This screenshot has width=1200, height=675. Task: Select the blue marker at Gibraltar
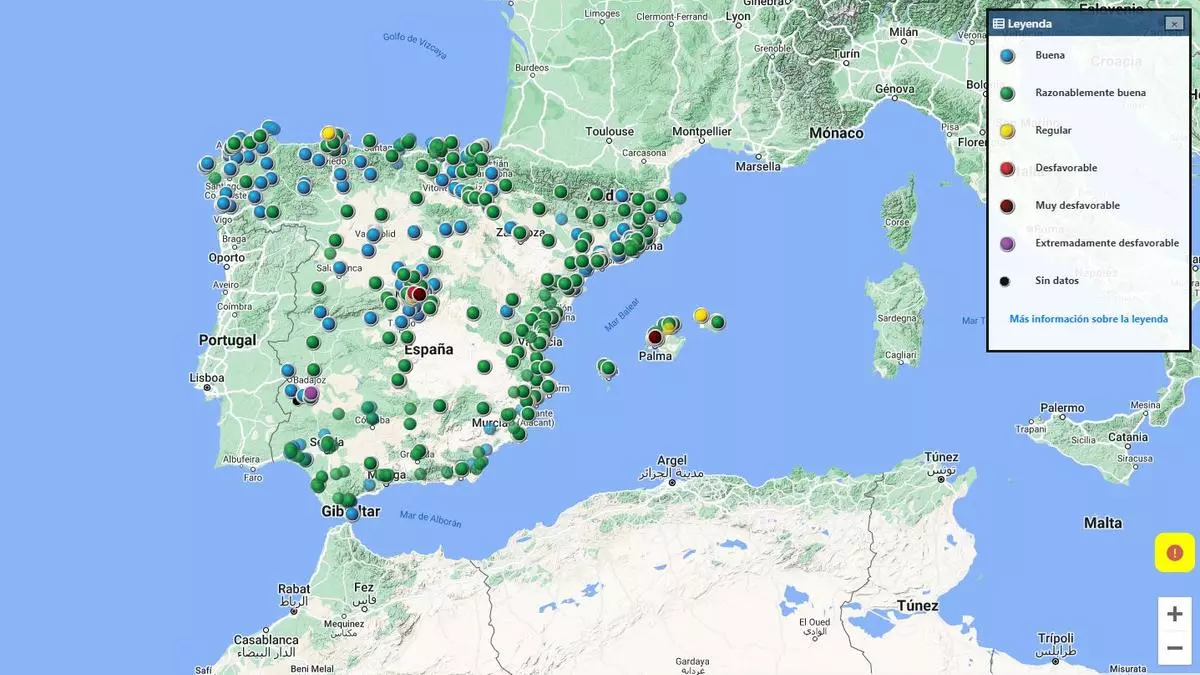[352, 513]
